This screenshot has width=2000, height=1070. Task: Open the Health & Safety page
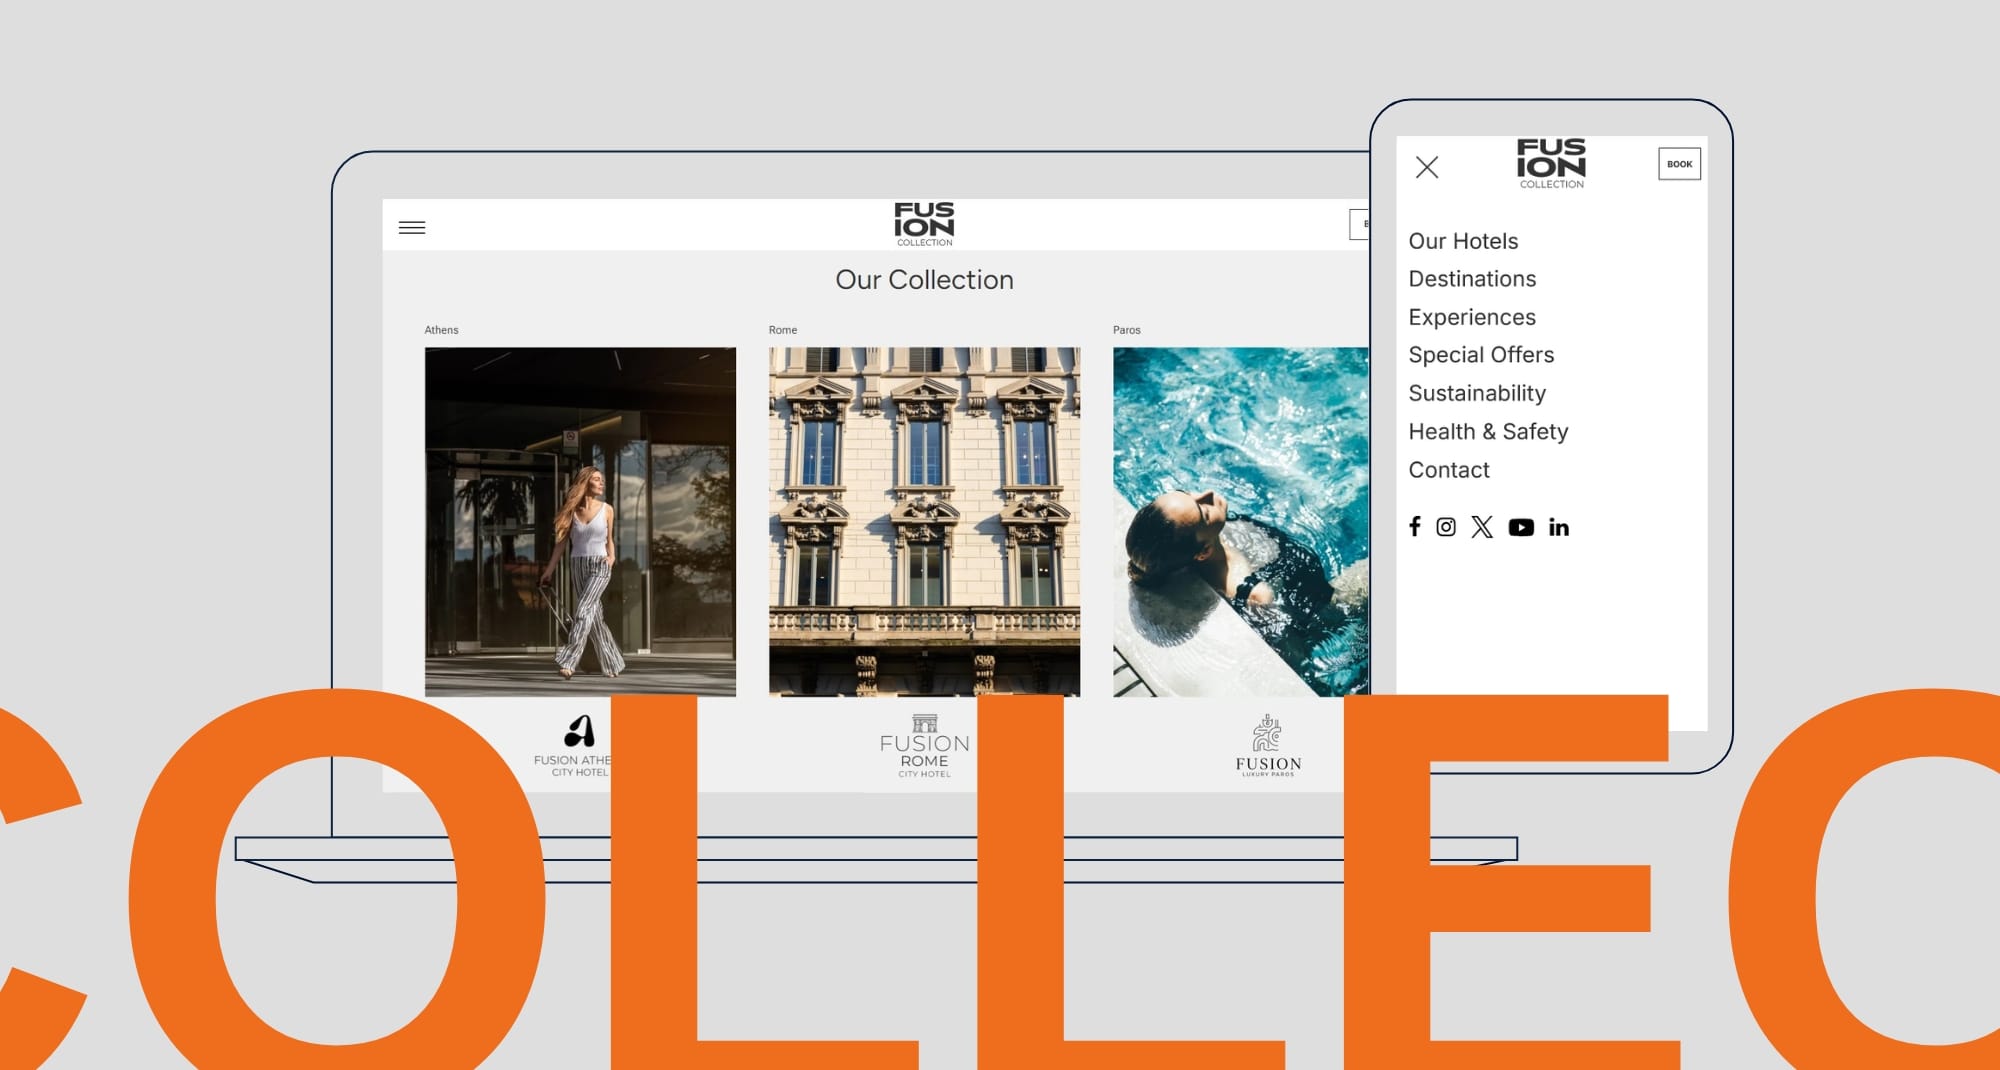coord(1488,431)
